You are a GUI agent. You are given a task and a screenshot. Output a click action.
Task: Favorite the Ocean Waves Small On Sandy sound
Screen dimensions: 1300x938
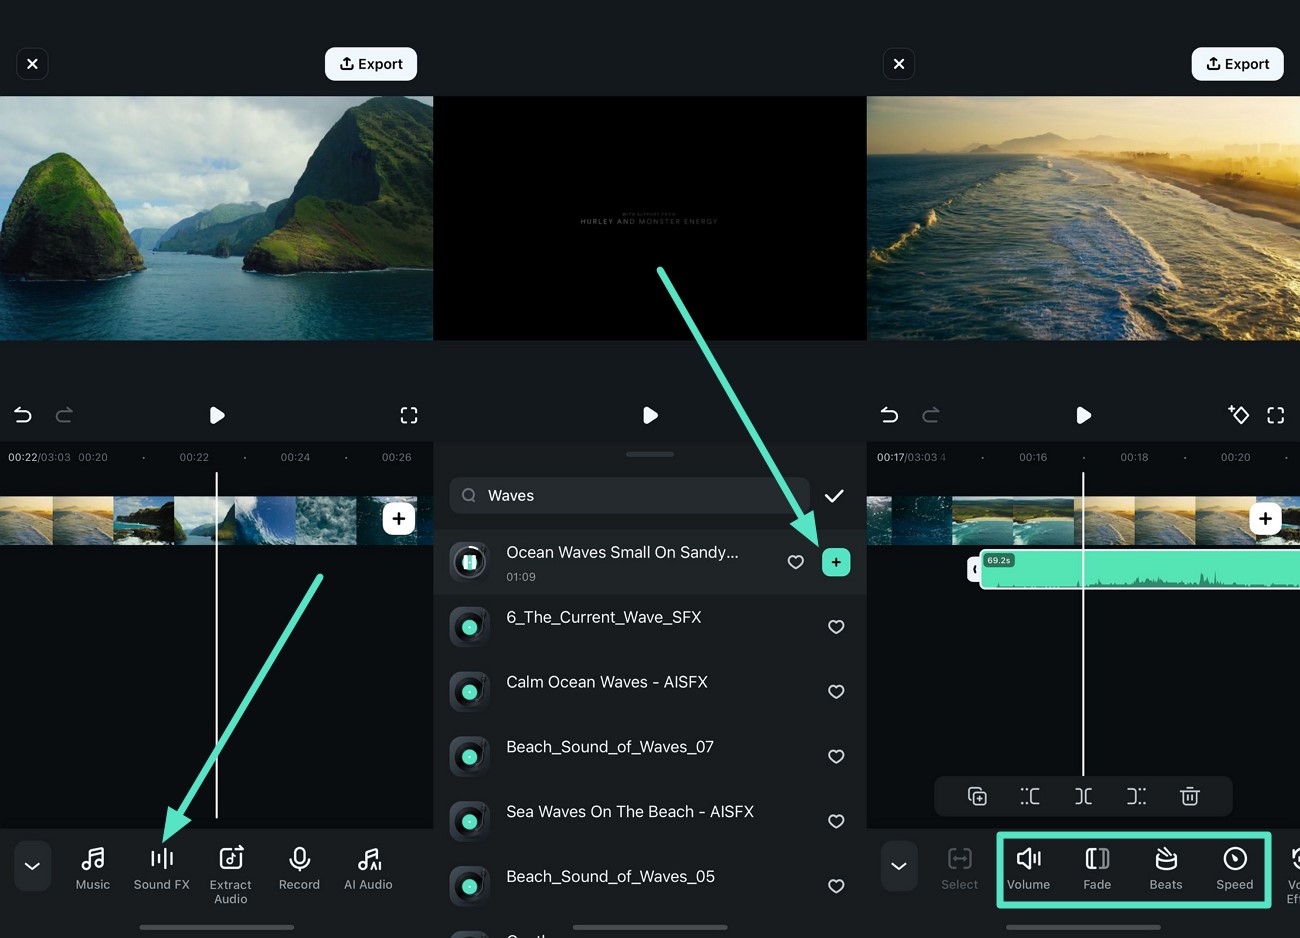pyautogui.click(x=796, y=562)
